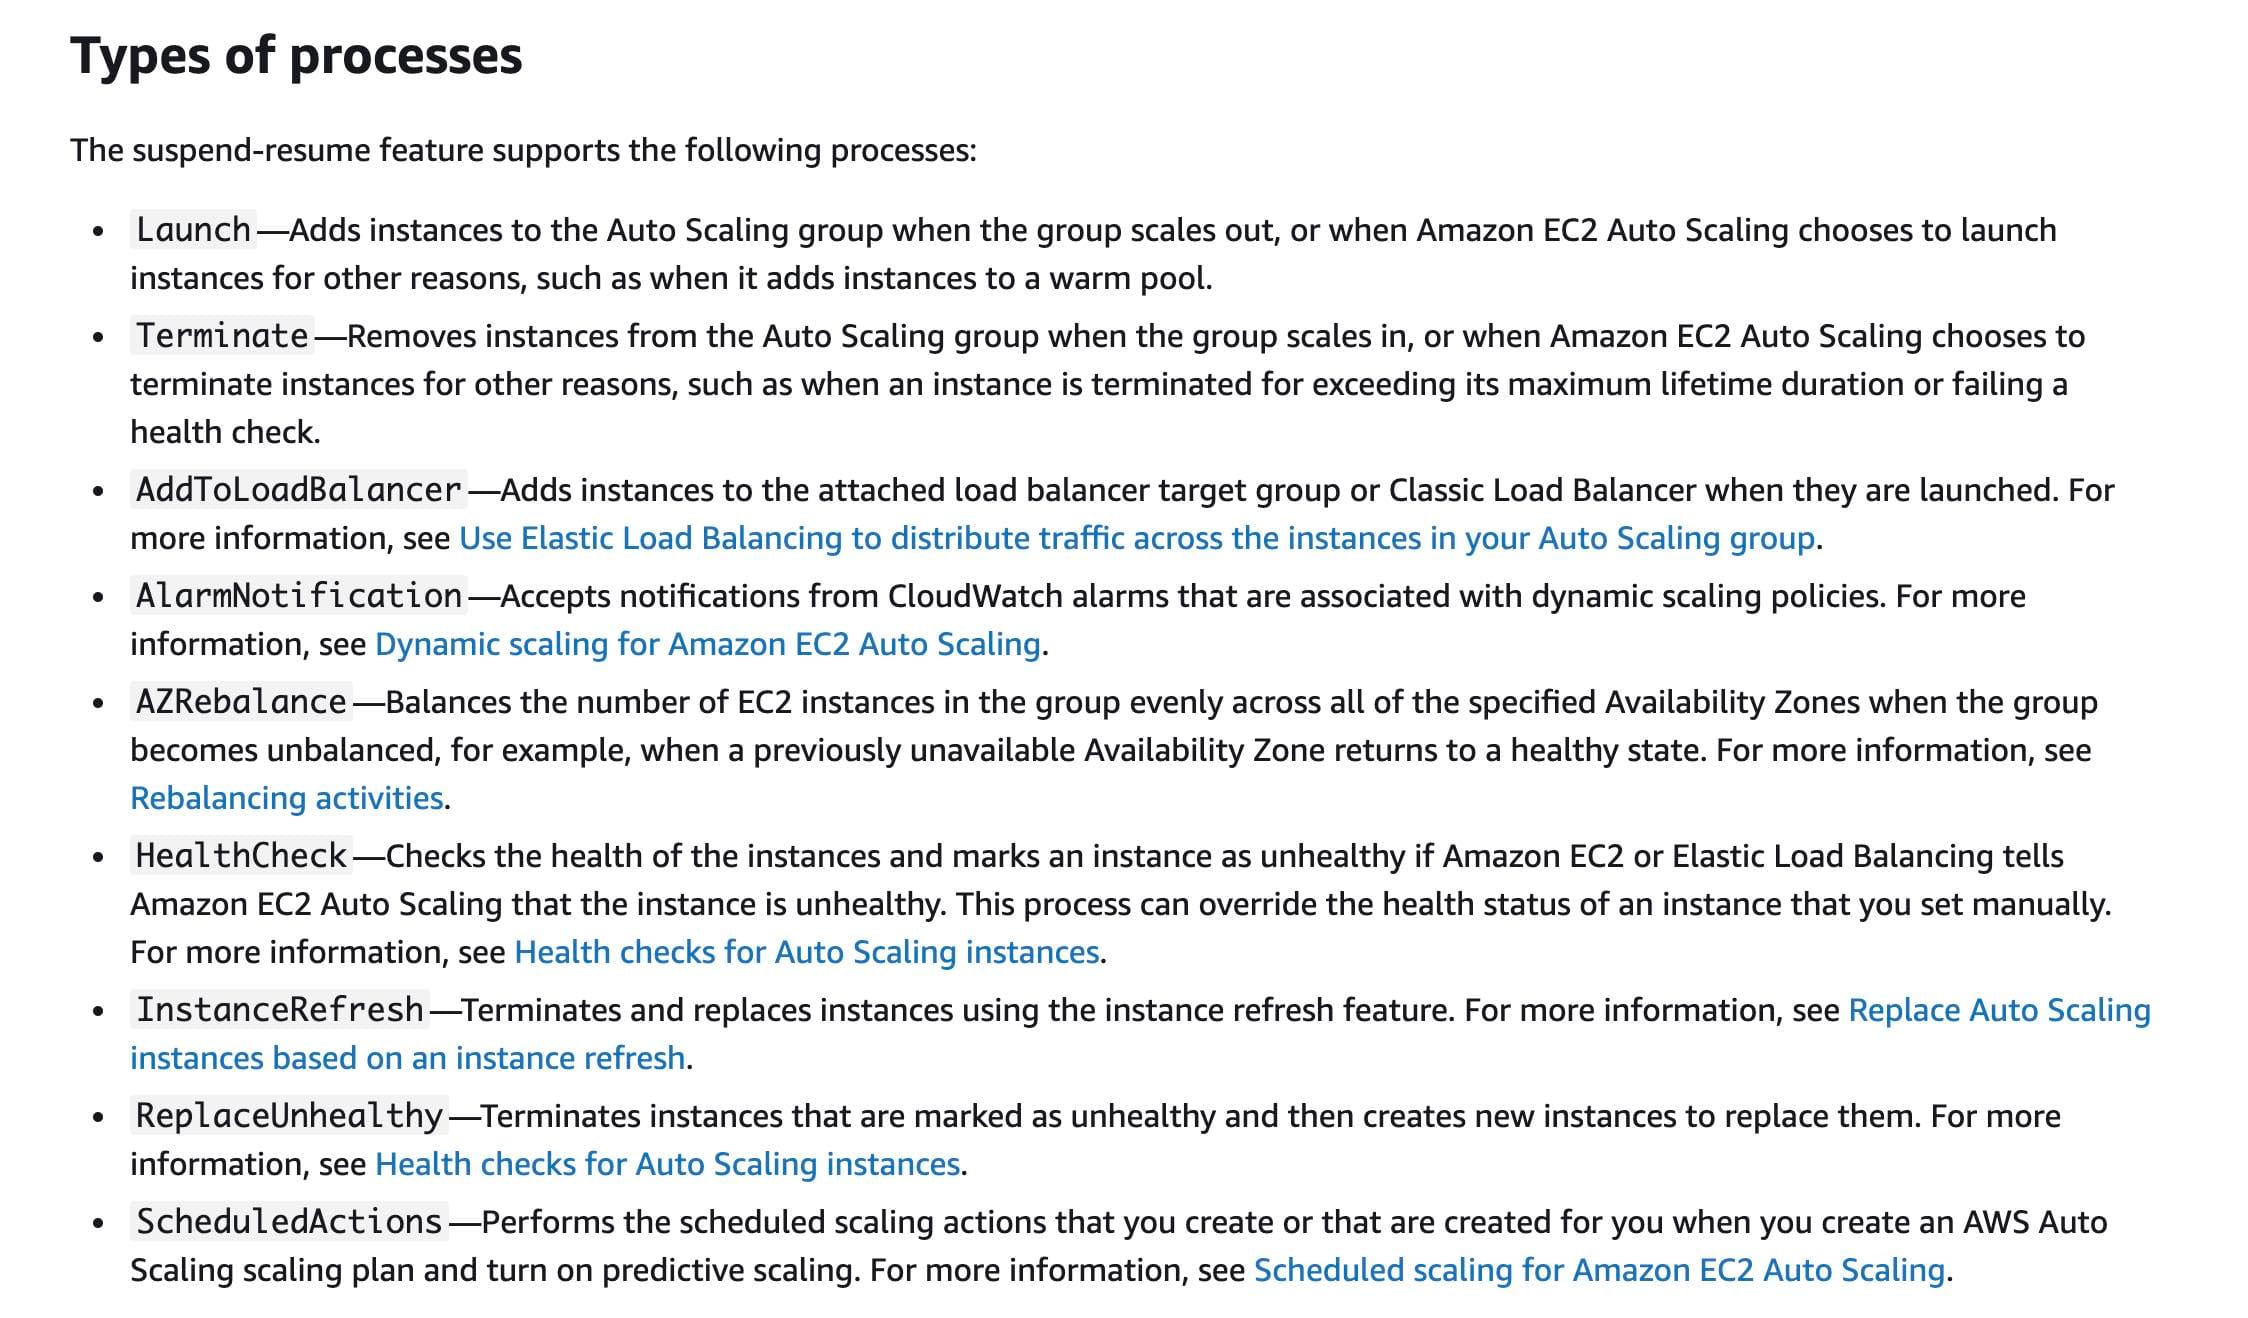Click the ReplaceUnhealthy code term
The image size is (2248, 1318).
(289, 1117)
